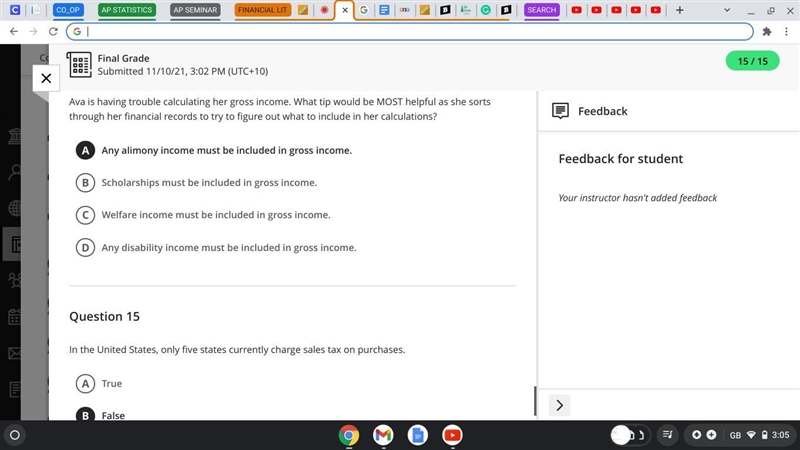Launch Google Docs from the shelf
The image size is (800, 450).
(417, 435)
